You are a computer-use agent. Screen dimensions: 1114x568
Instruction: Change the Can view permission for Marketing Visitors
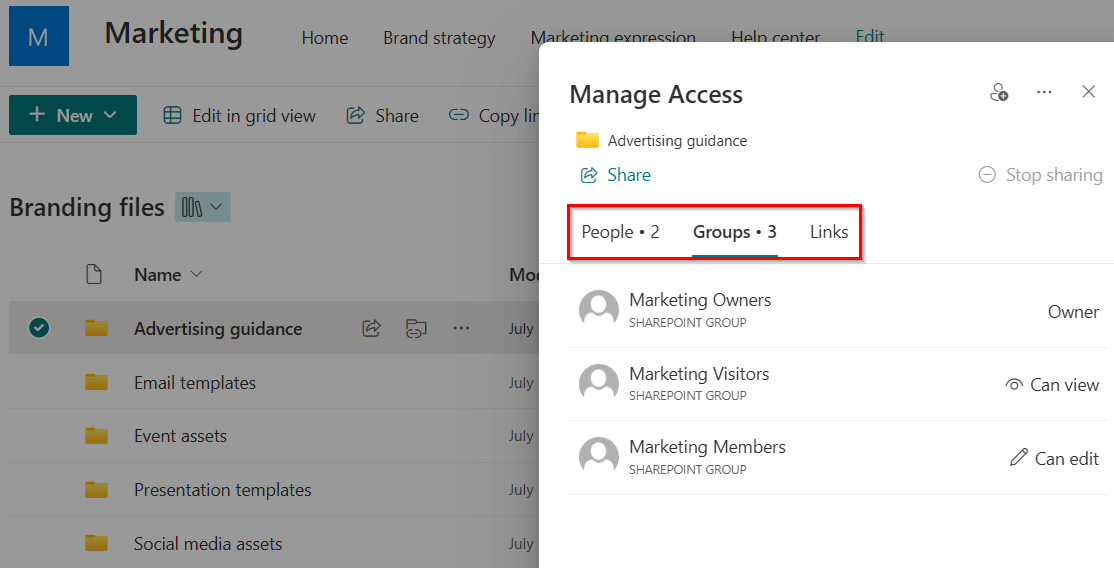tap(1052, 385)
